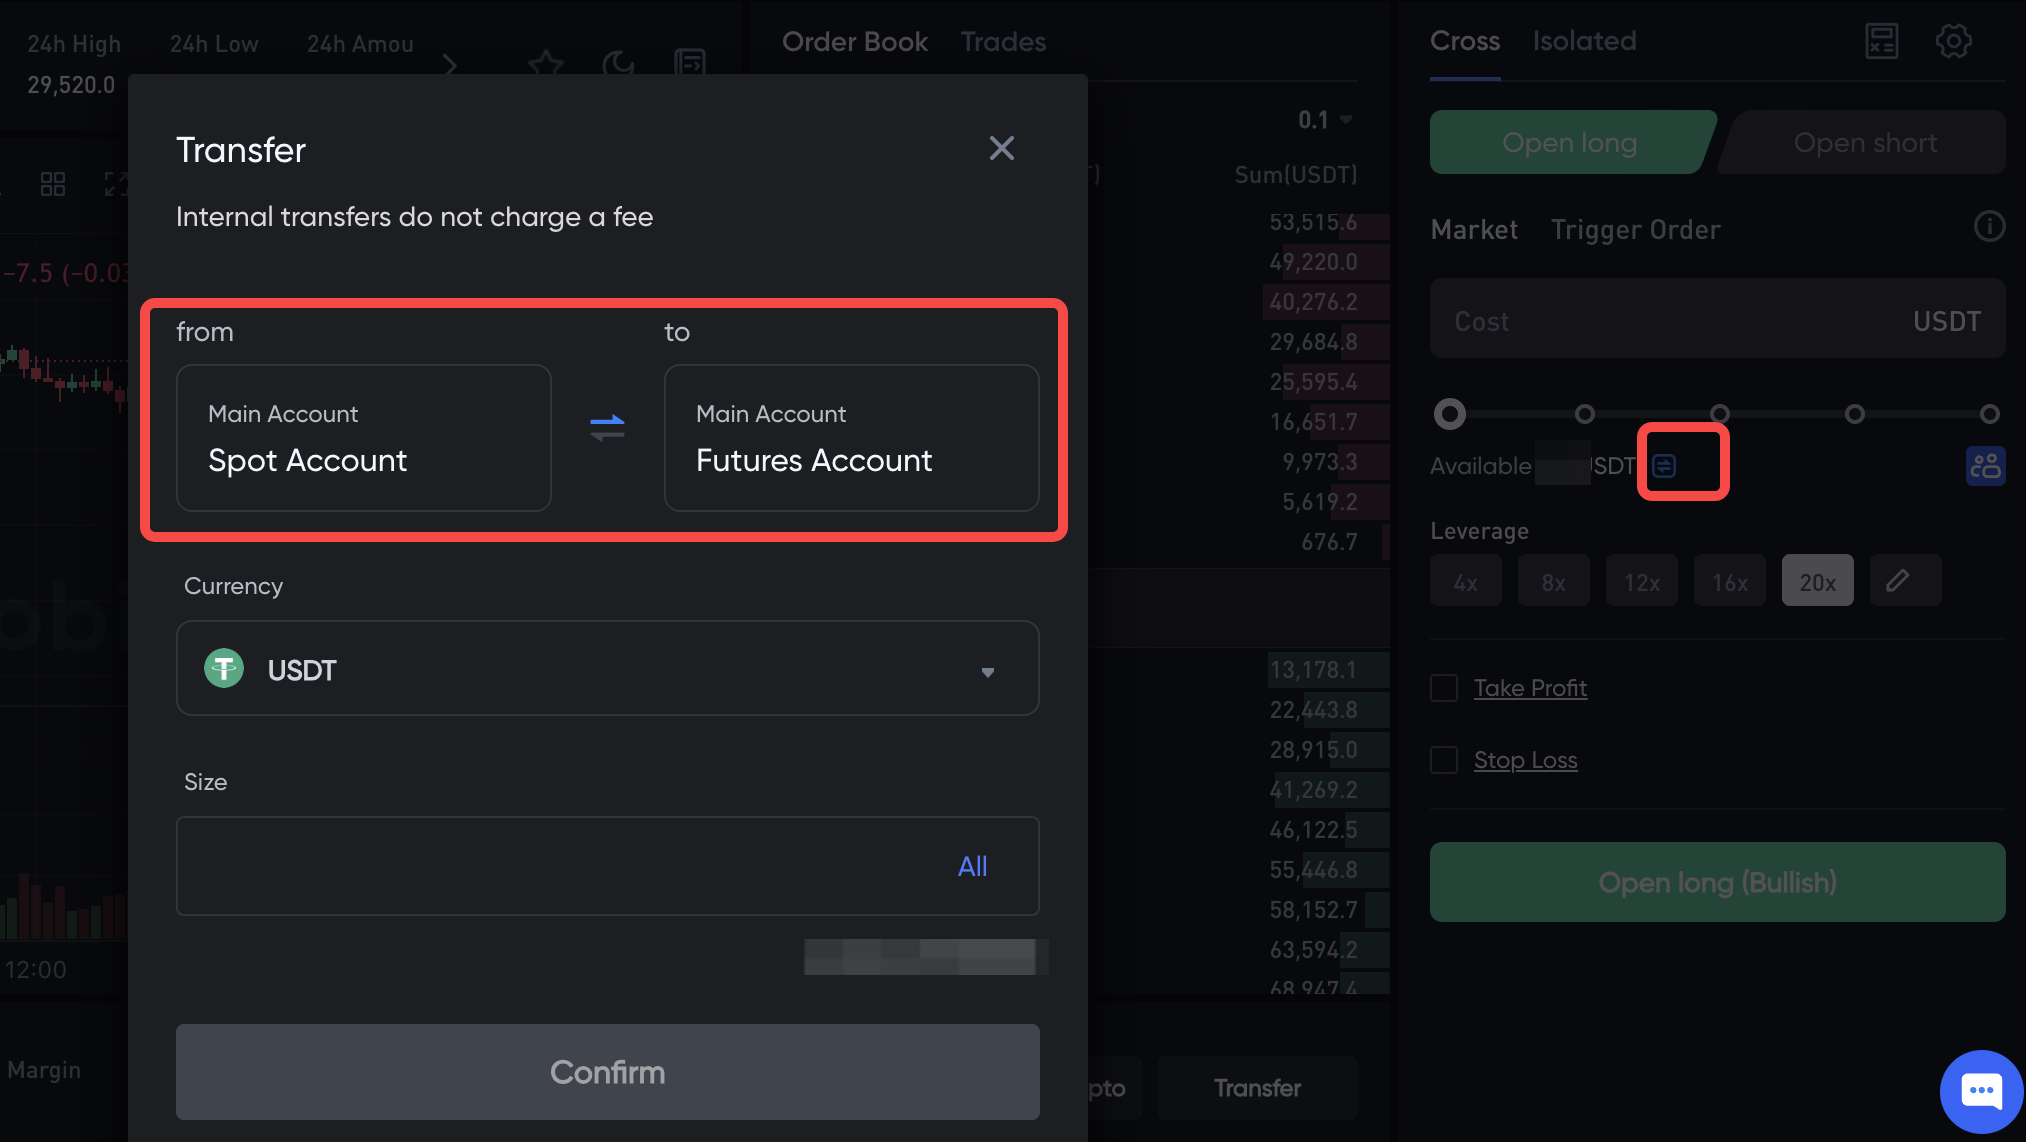Enable the Stop Loss checkbox
2026x1142 pixels.
1444,760
